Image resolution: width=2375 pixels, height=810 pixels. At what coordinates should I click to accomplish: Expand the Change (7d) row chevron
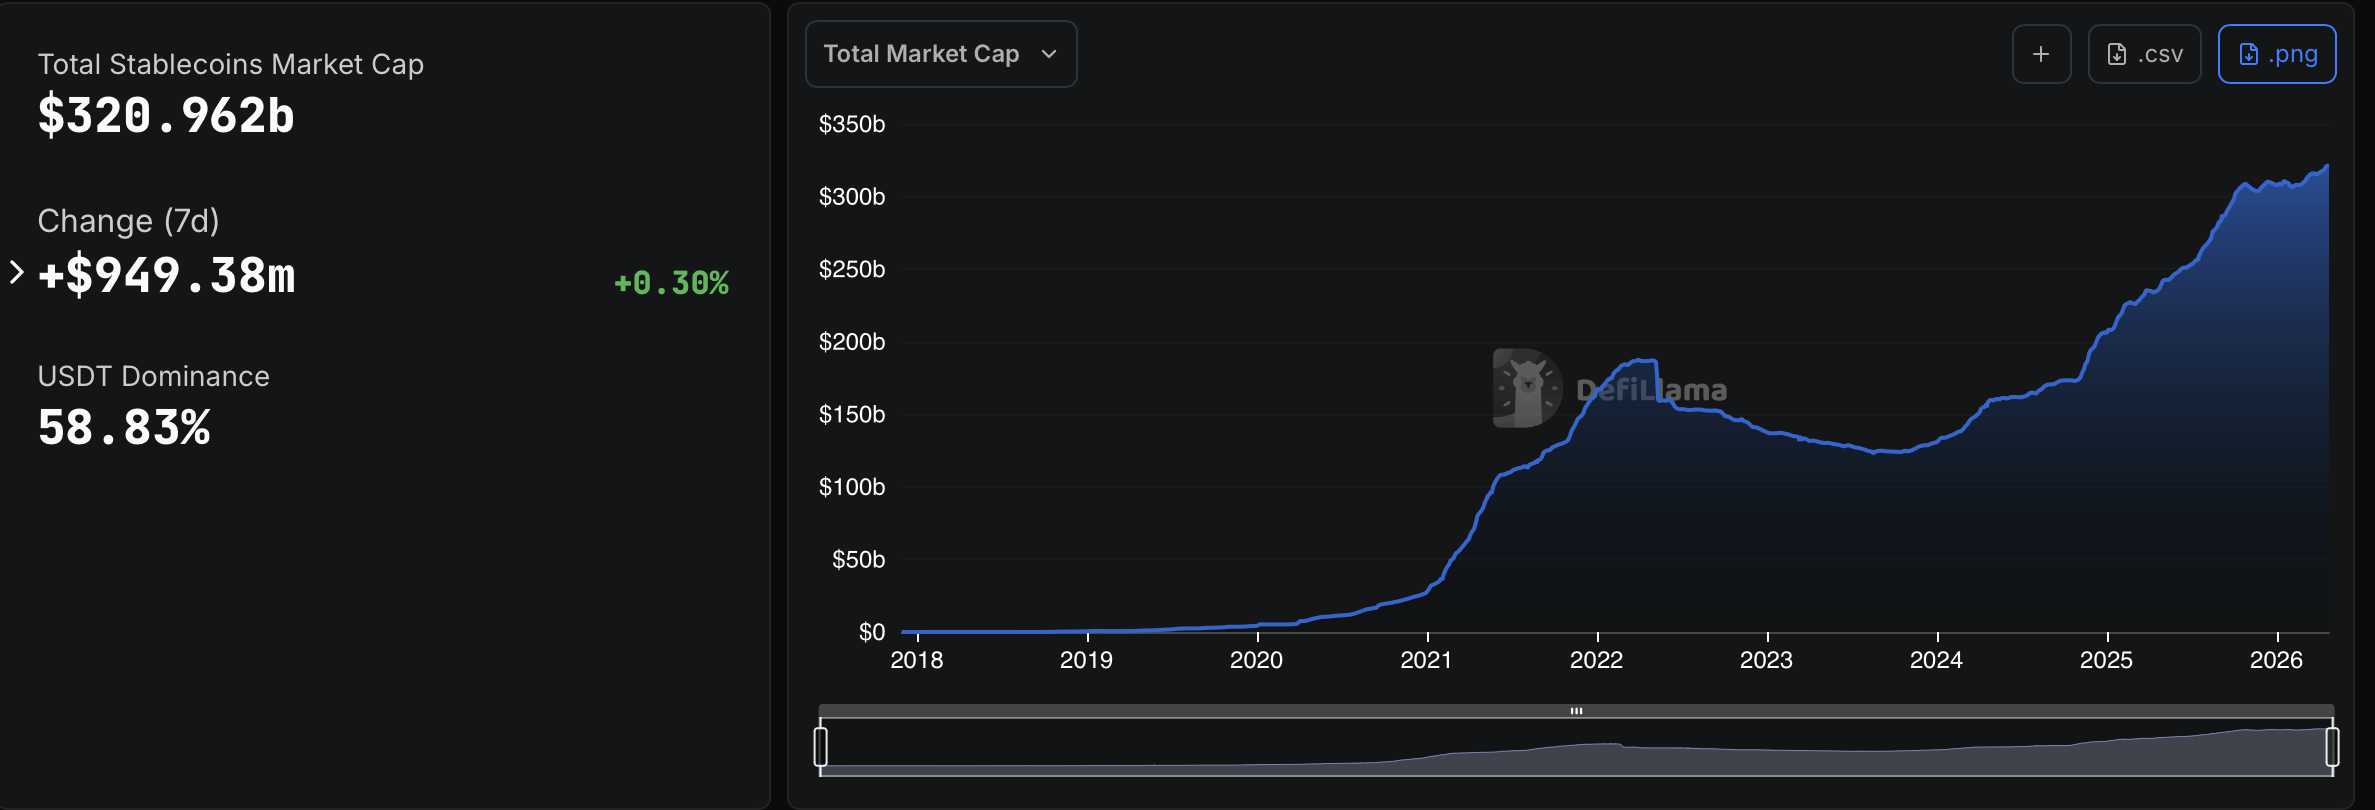coord(16,272)
